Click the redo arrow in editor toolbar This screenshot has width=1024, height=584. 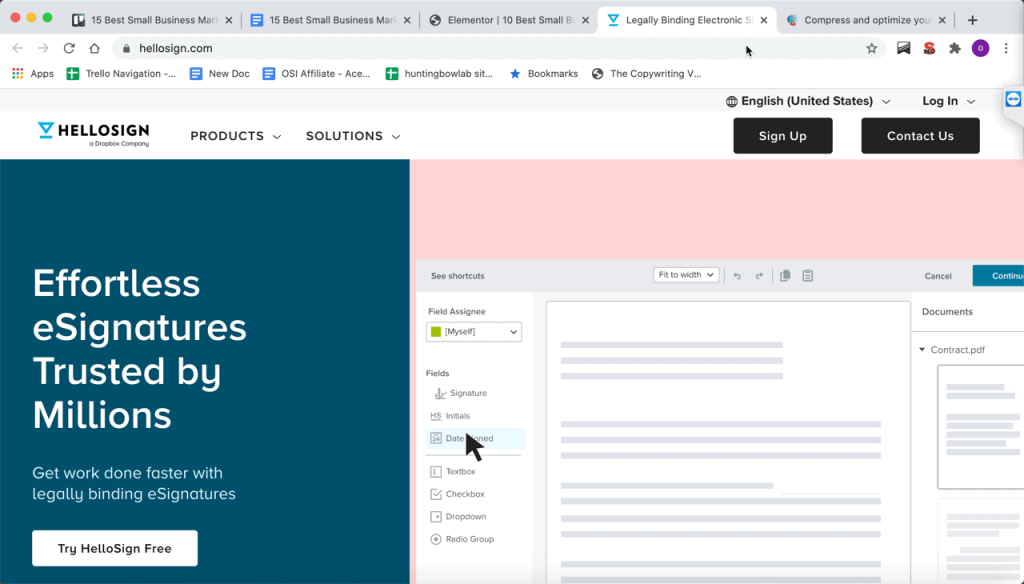pos(759,276)
